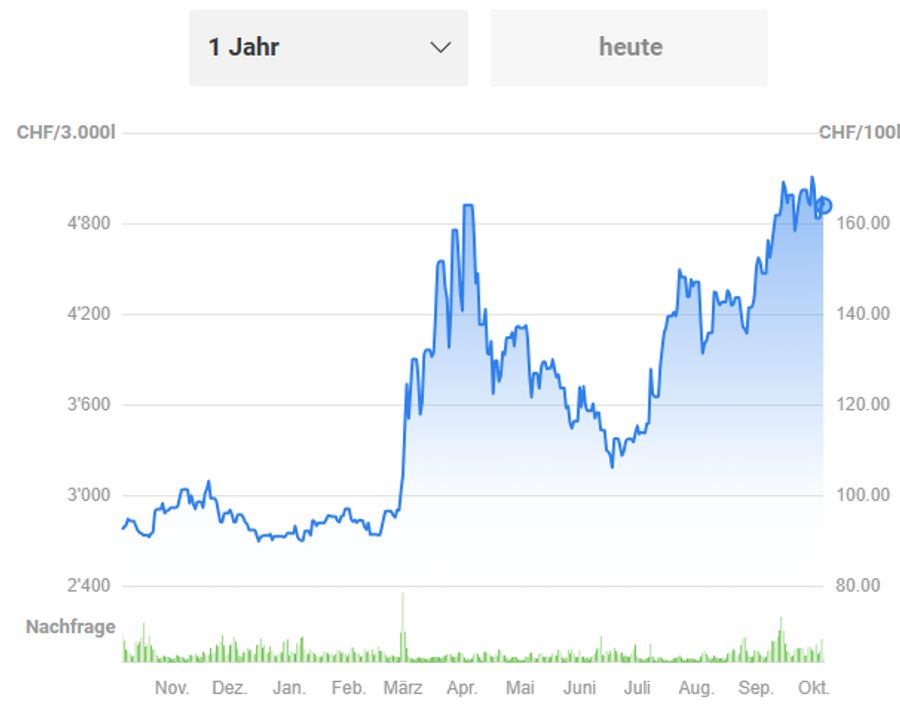Click the Jan. month label
The height and width of the screenshot is (707, 900).
[x=289, y=687]
